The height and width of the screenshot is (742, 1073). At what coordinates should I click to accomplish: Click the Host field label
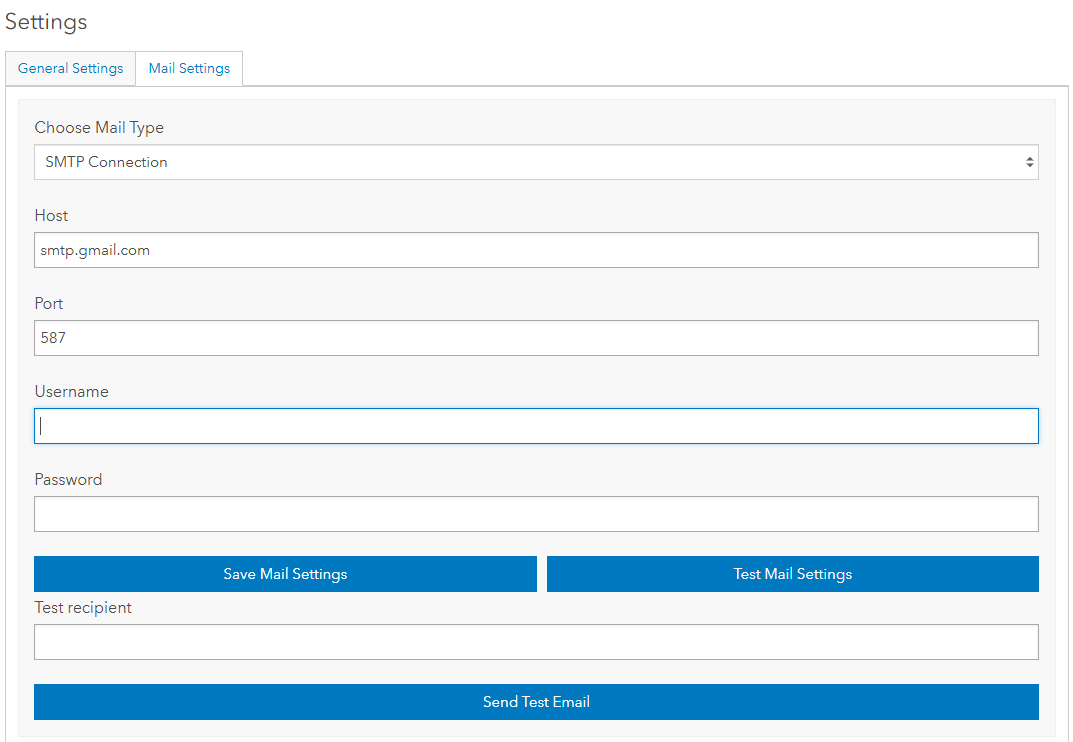click(52, 216)
